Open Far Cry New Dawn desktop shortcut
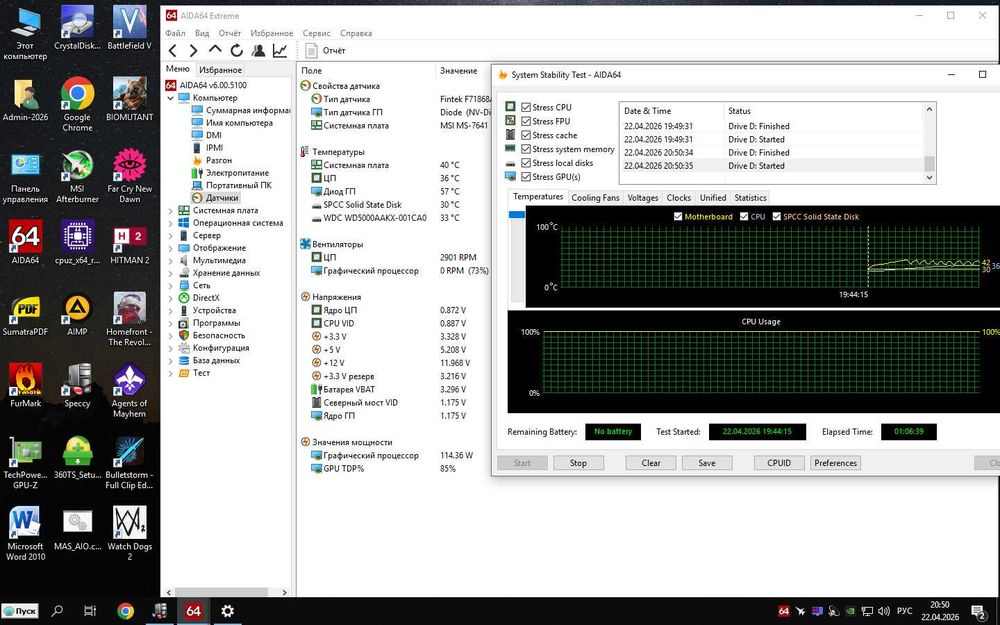This screenshot has width=1000, height=625. tap(129, 176)
